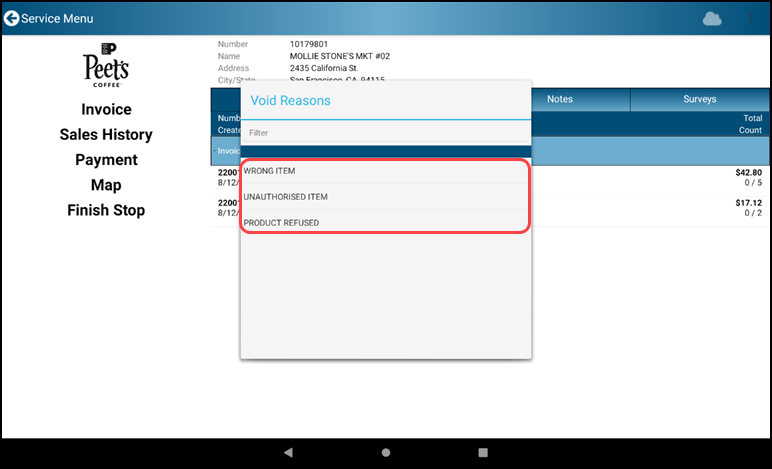The height and width of the screenshot is (469, 772).
Task: Select UNAUTHORISED ITEM void reason
Action: tap(386, 197)
